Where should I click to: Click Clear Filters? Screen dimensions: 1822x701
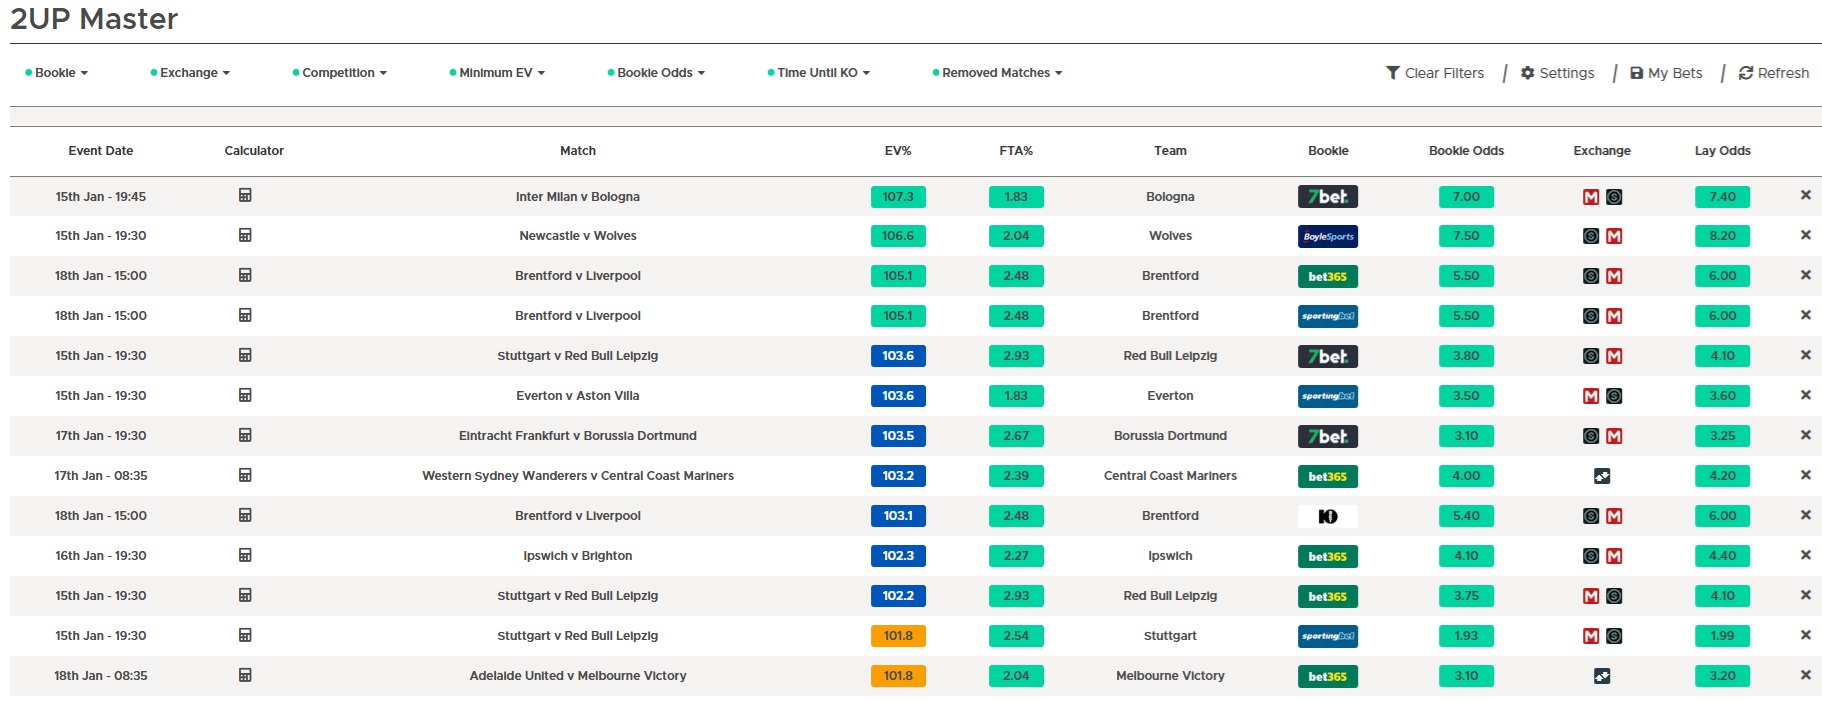[1434, 73]
